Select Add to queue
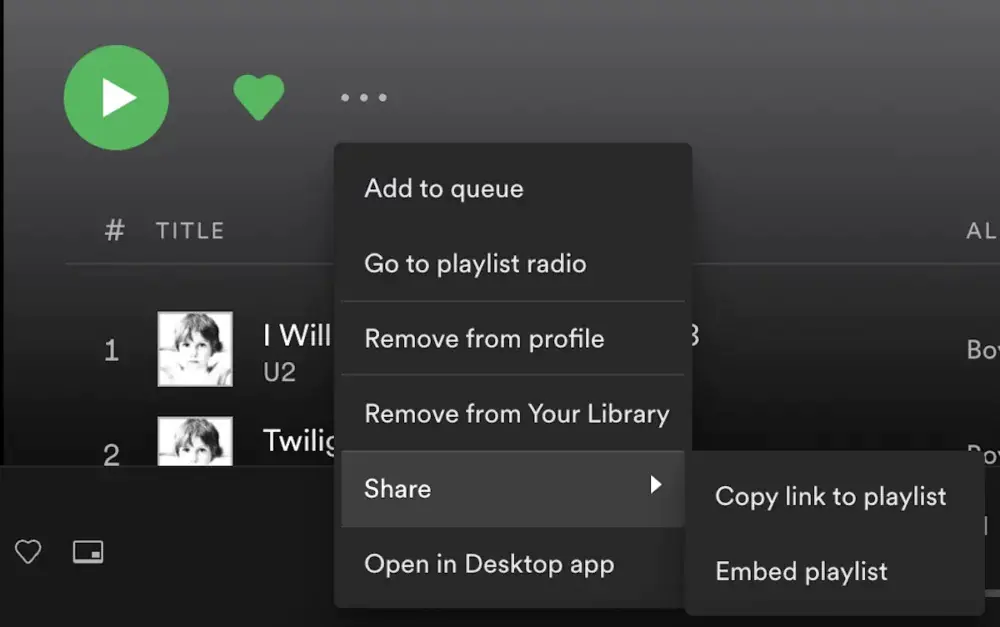Image resolution: width=1000 pixels, height=627 pixels. point(444,188)
